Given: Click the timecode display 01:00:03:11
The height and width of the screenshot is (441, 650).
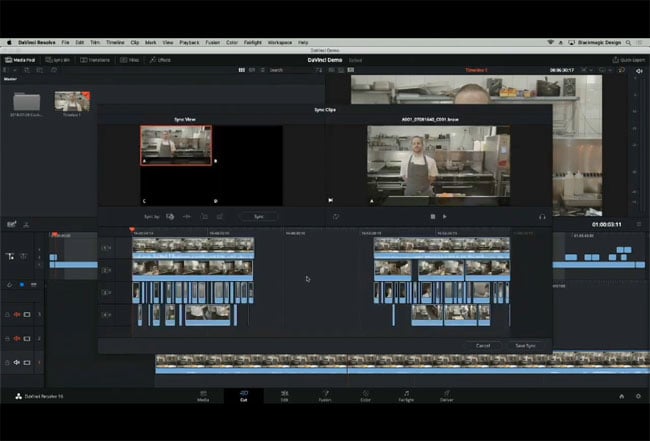Looking at the screenshot, I should (606, 224).
